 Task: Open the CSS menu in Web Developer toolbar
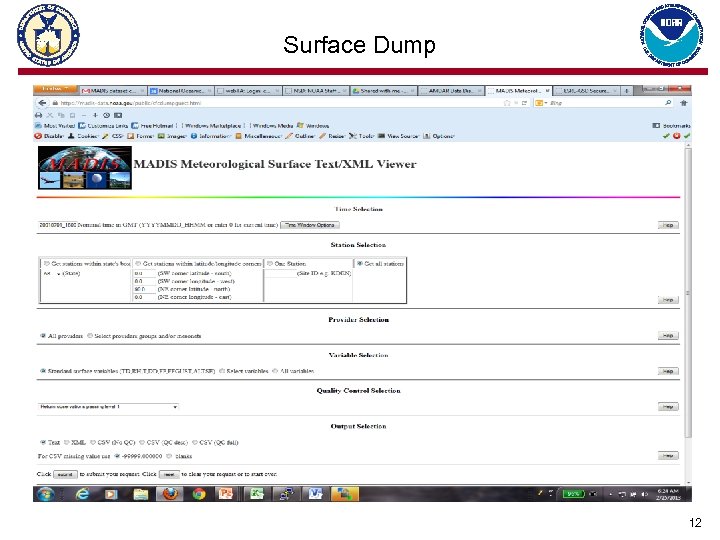coord(113,136)
